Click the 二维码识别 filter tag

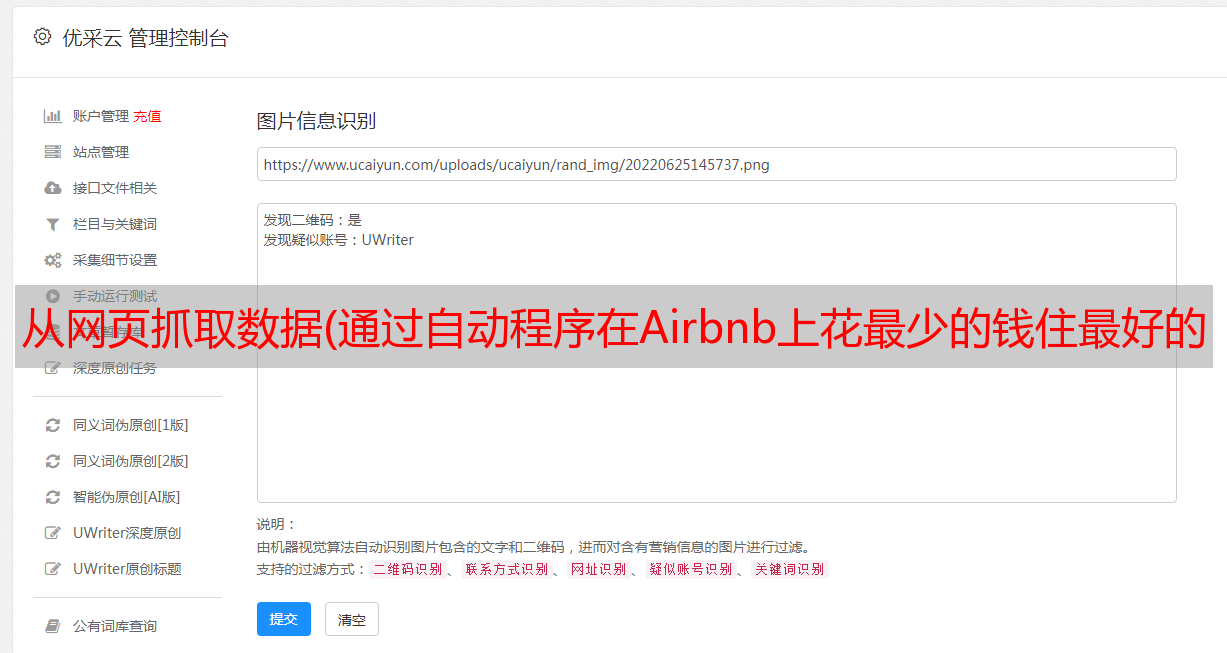(x=407, y=569)
